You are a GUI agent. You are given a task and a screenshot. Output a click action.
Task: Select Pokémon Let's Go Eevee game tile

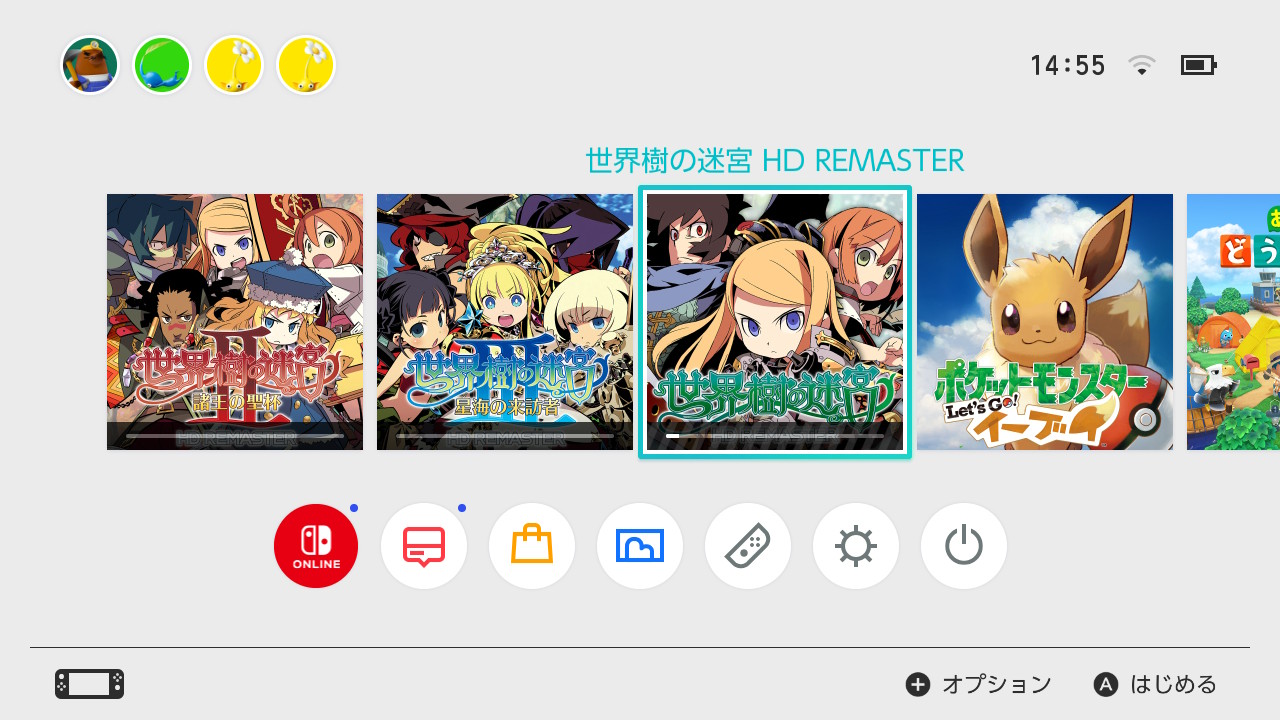[x=1045, y=322]
